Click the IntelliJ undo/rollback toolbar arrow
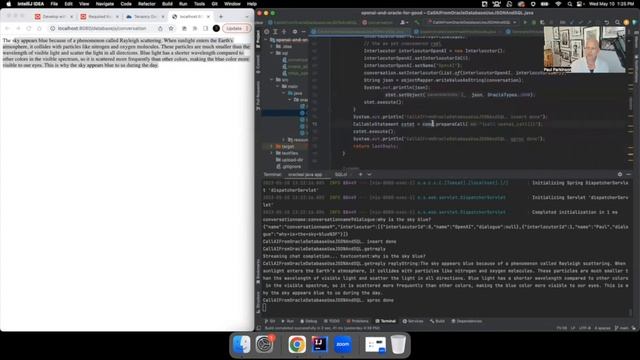 607,22
